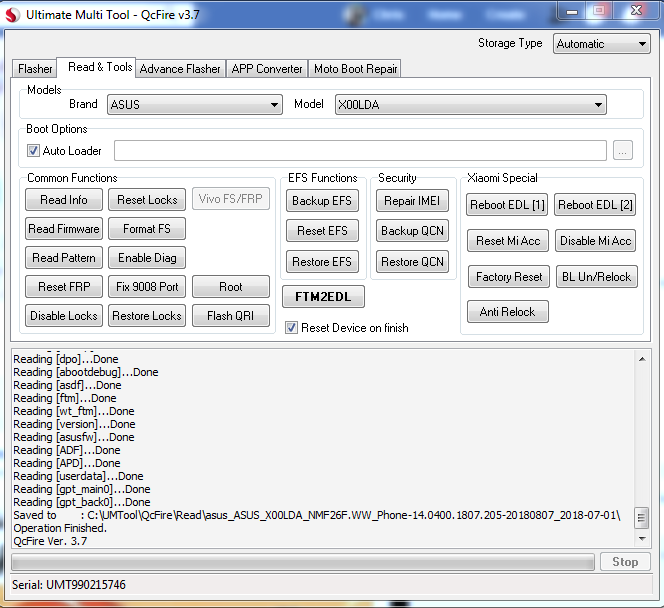Open the Advance Flasher tab

coord(180,69)
